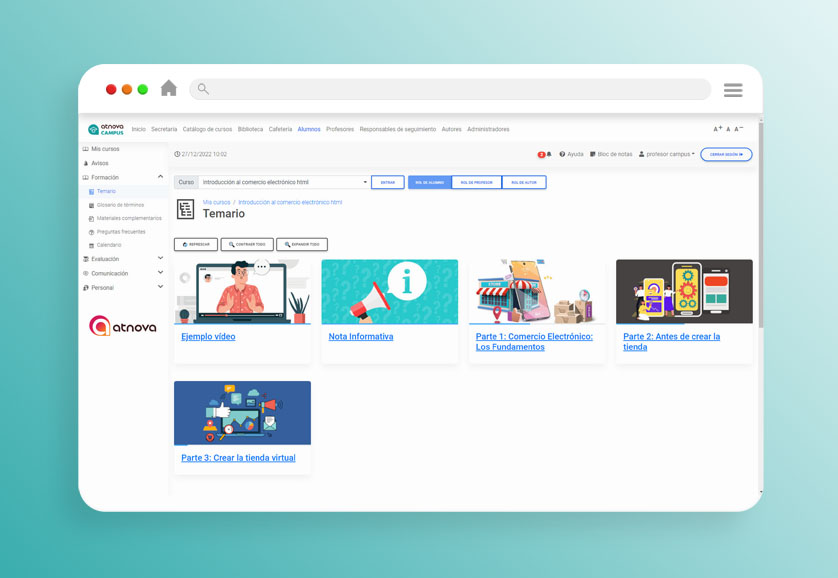Open Parte 2: Antes de crear la tienda
Viewport: 838px width, 578px height.
(x=672, y=341)
